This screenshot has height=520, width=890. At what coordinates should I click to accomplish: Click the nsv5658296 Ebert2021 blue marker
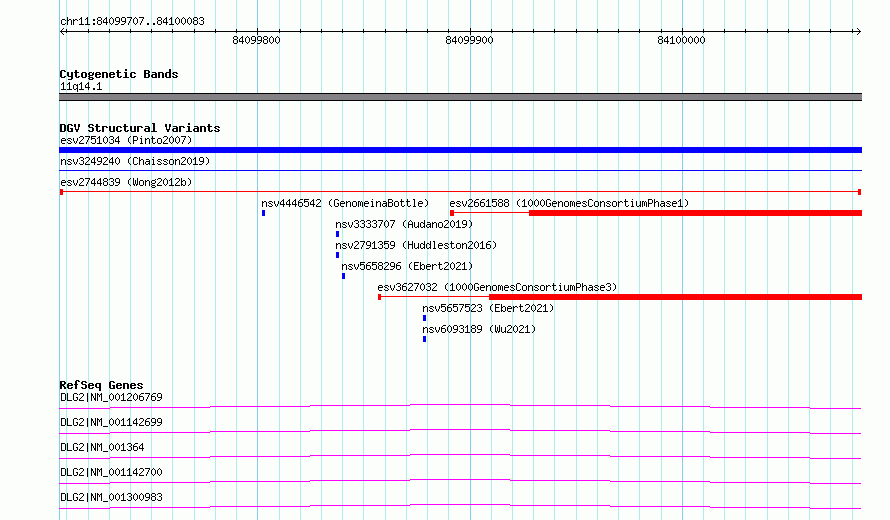tap(343, 276)
